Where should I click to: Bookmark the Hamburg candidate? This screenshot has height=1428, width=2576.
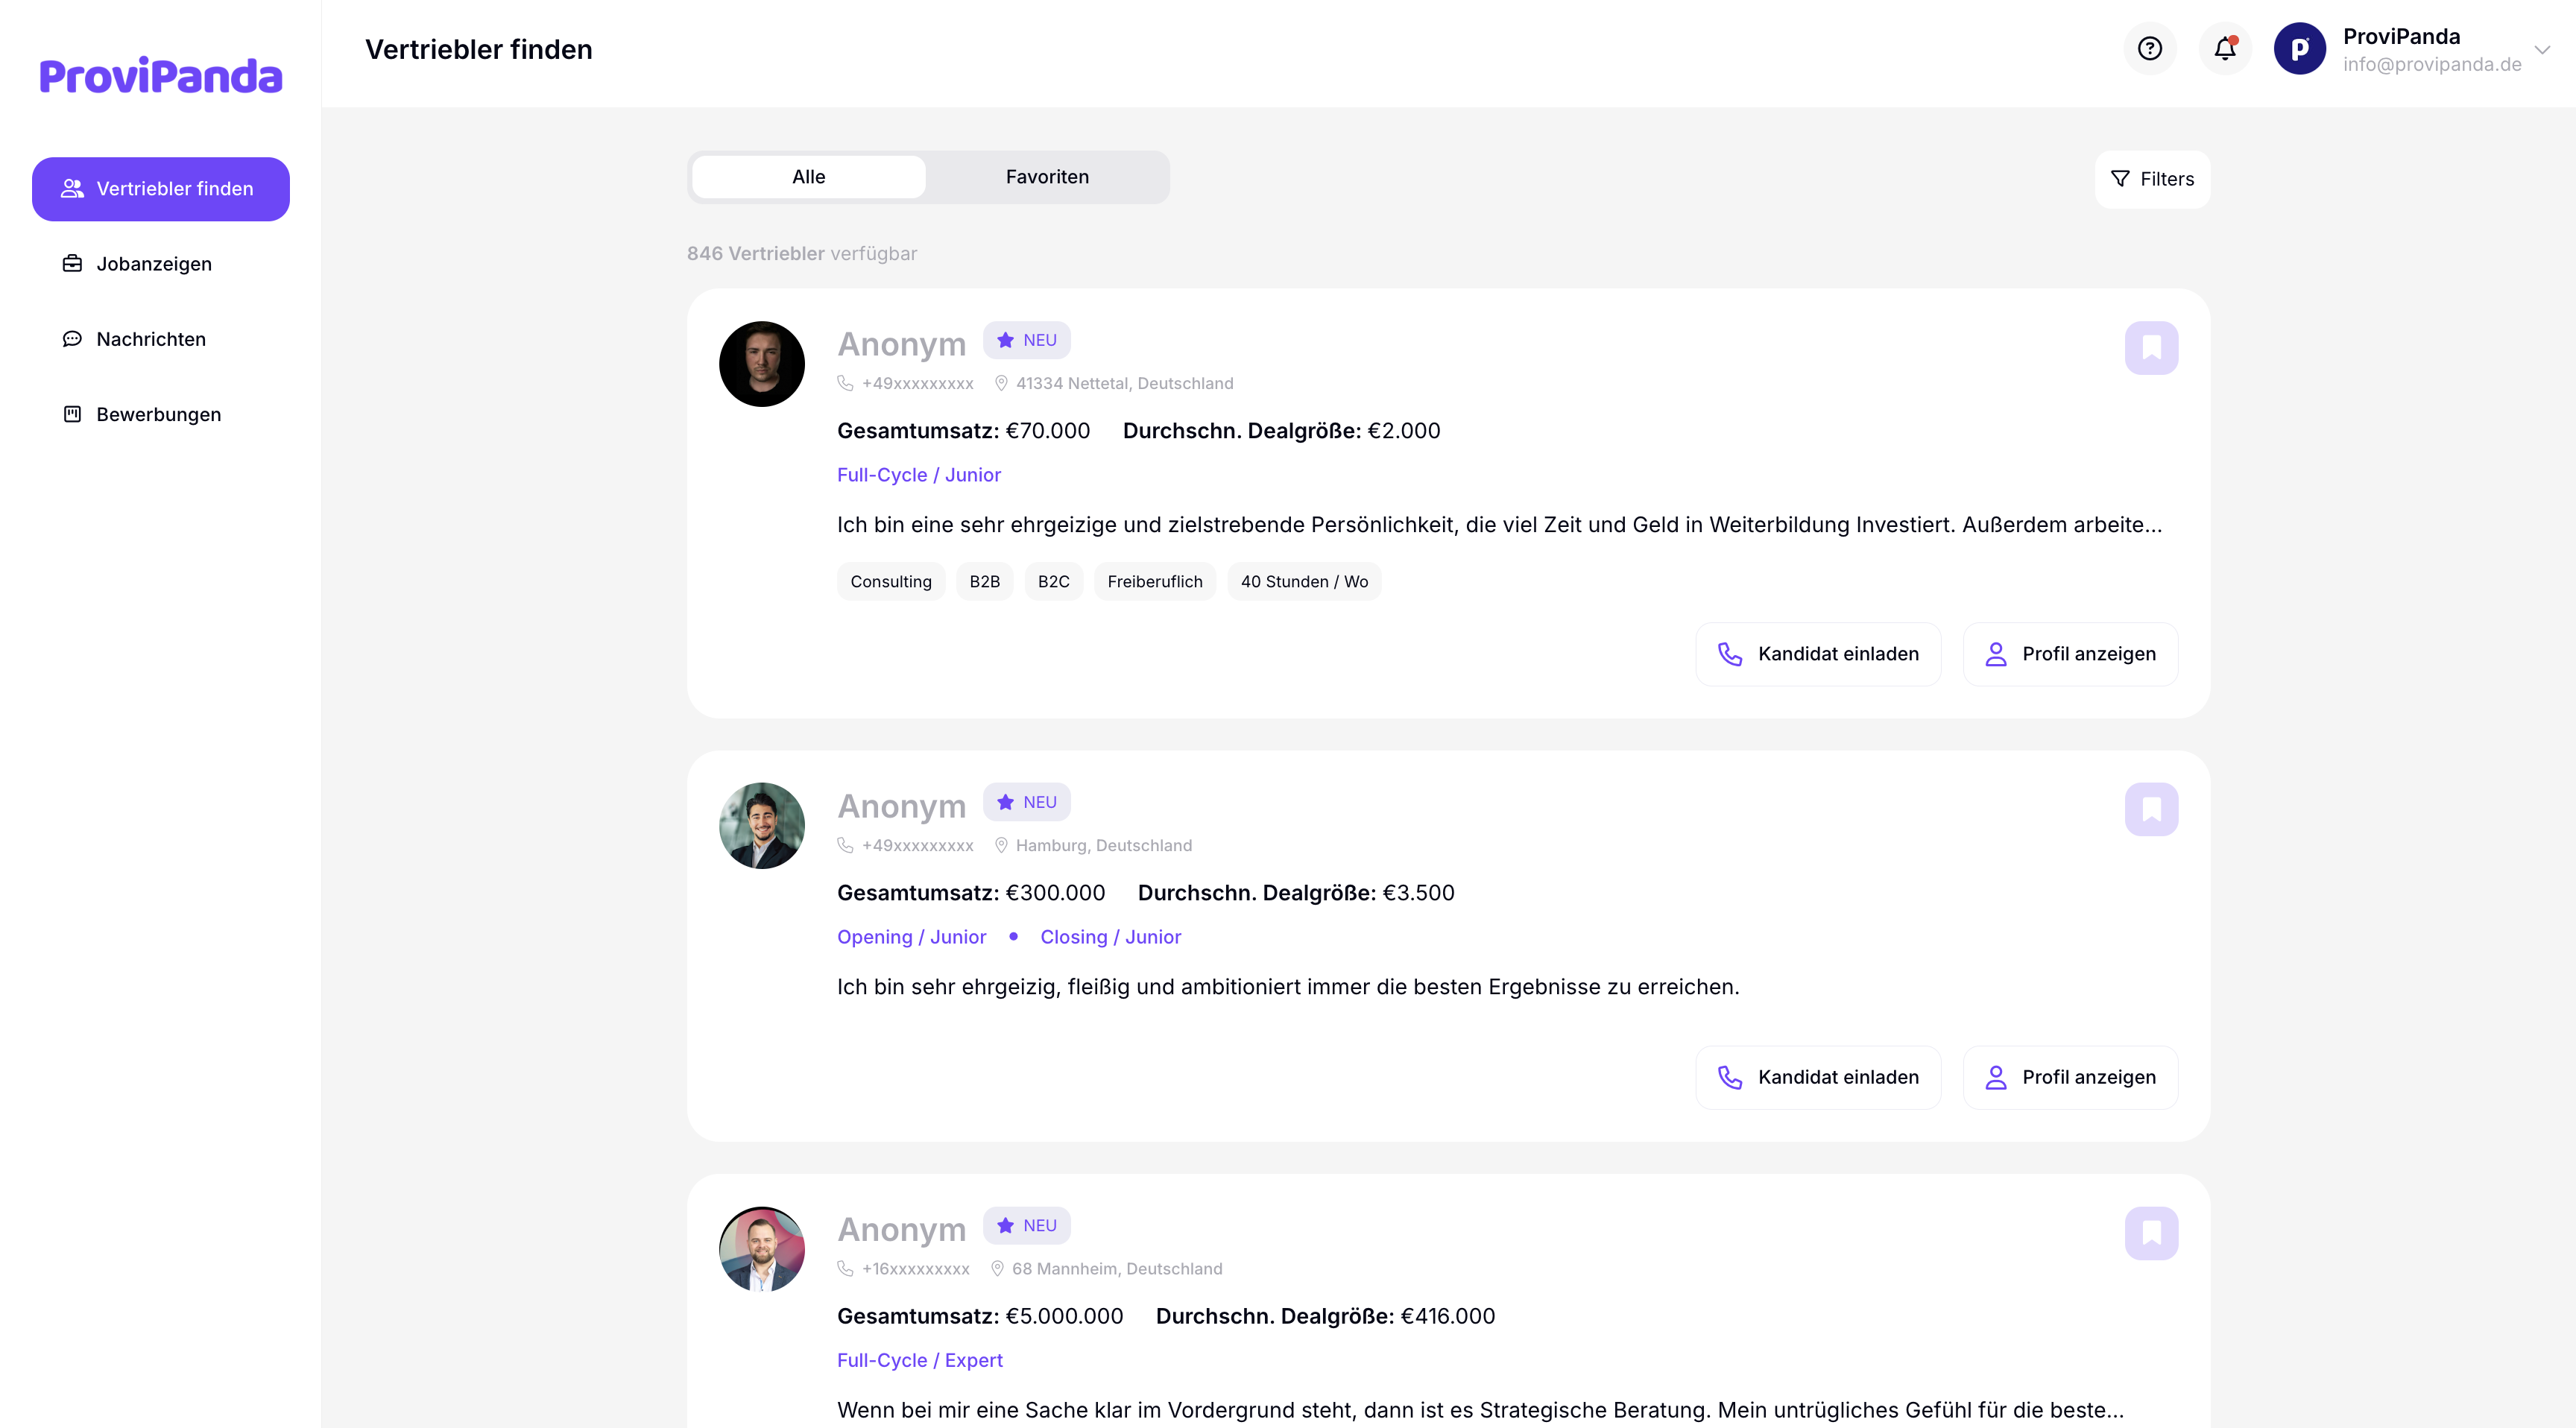[2151, 809]
